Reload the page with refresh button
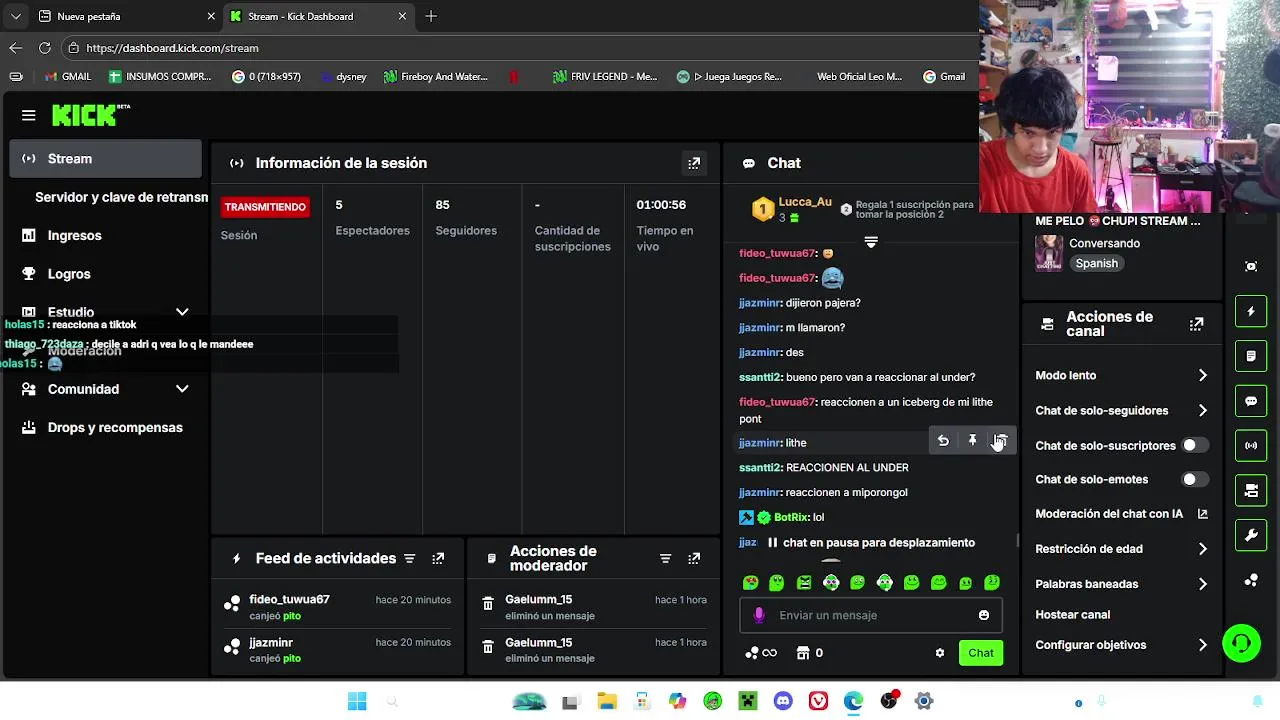 (x=45, y=48)
